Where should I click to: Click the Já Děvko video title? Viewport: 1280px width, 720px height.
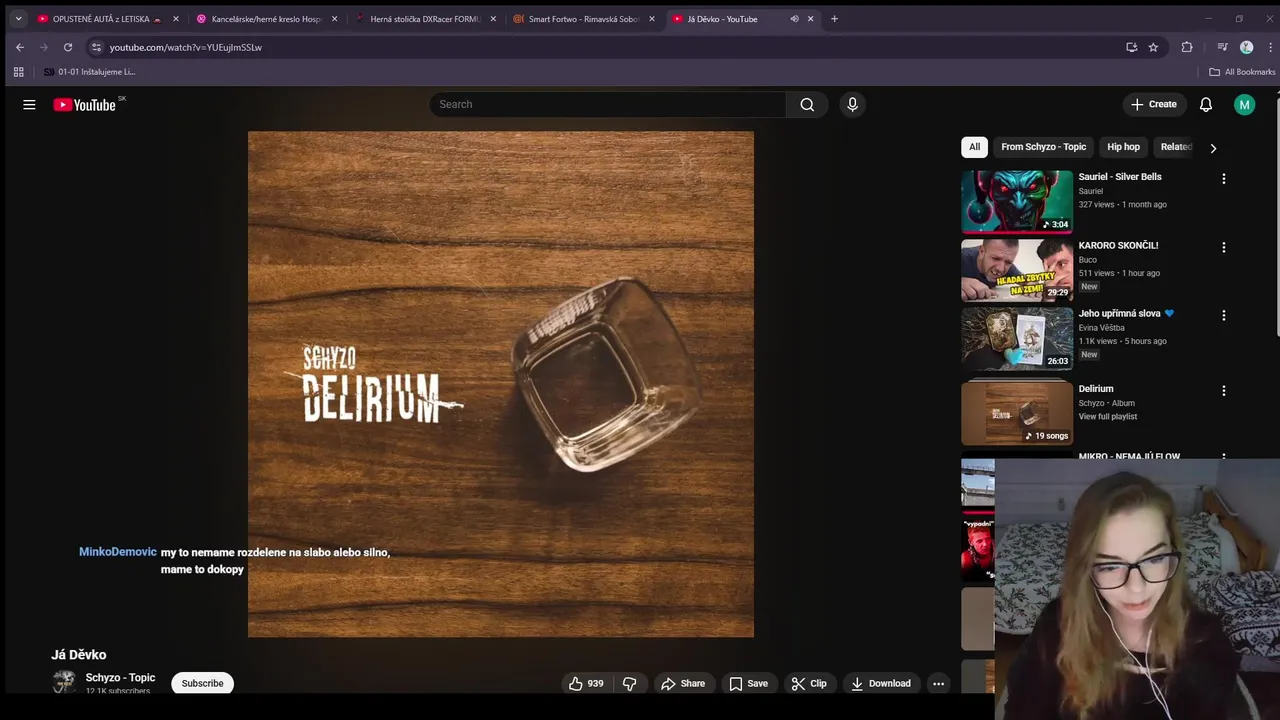pos(79,655)
